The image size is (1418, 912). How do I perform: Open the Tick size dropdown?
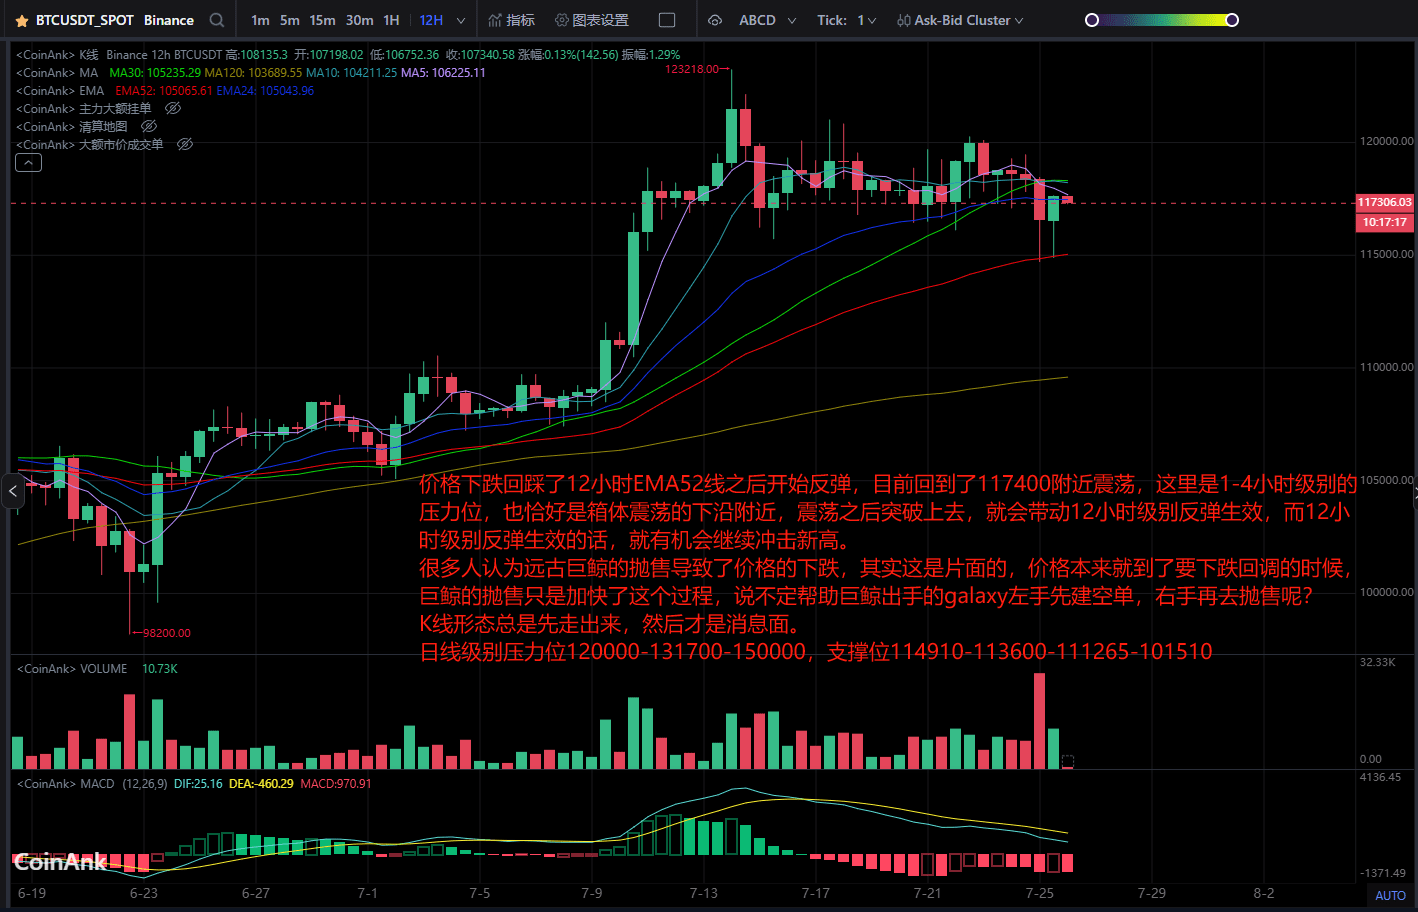click(x=846, y=20)
